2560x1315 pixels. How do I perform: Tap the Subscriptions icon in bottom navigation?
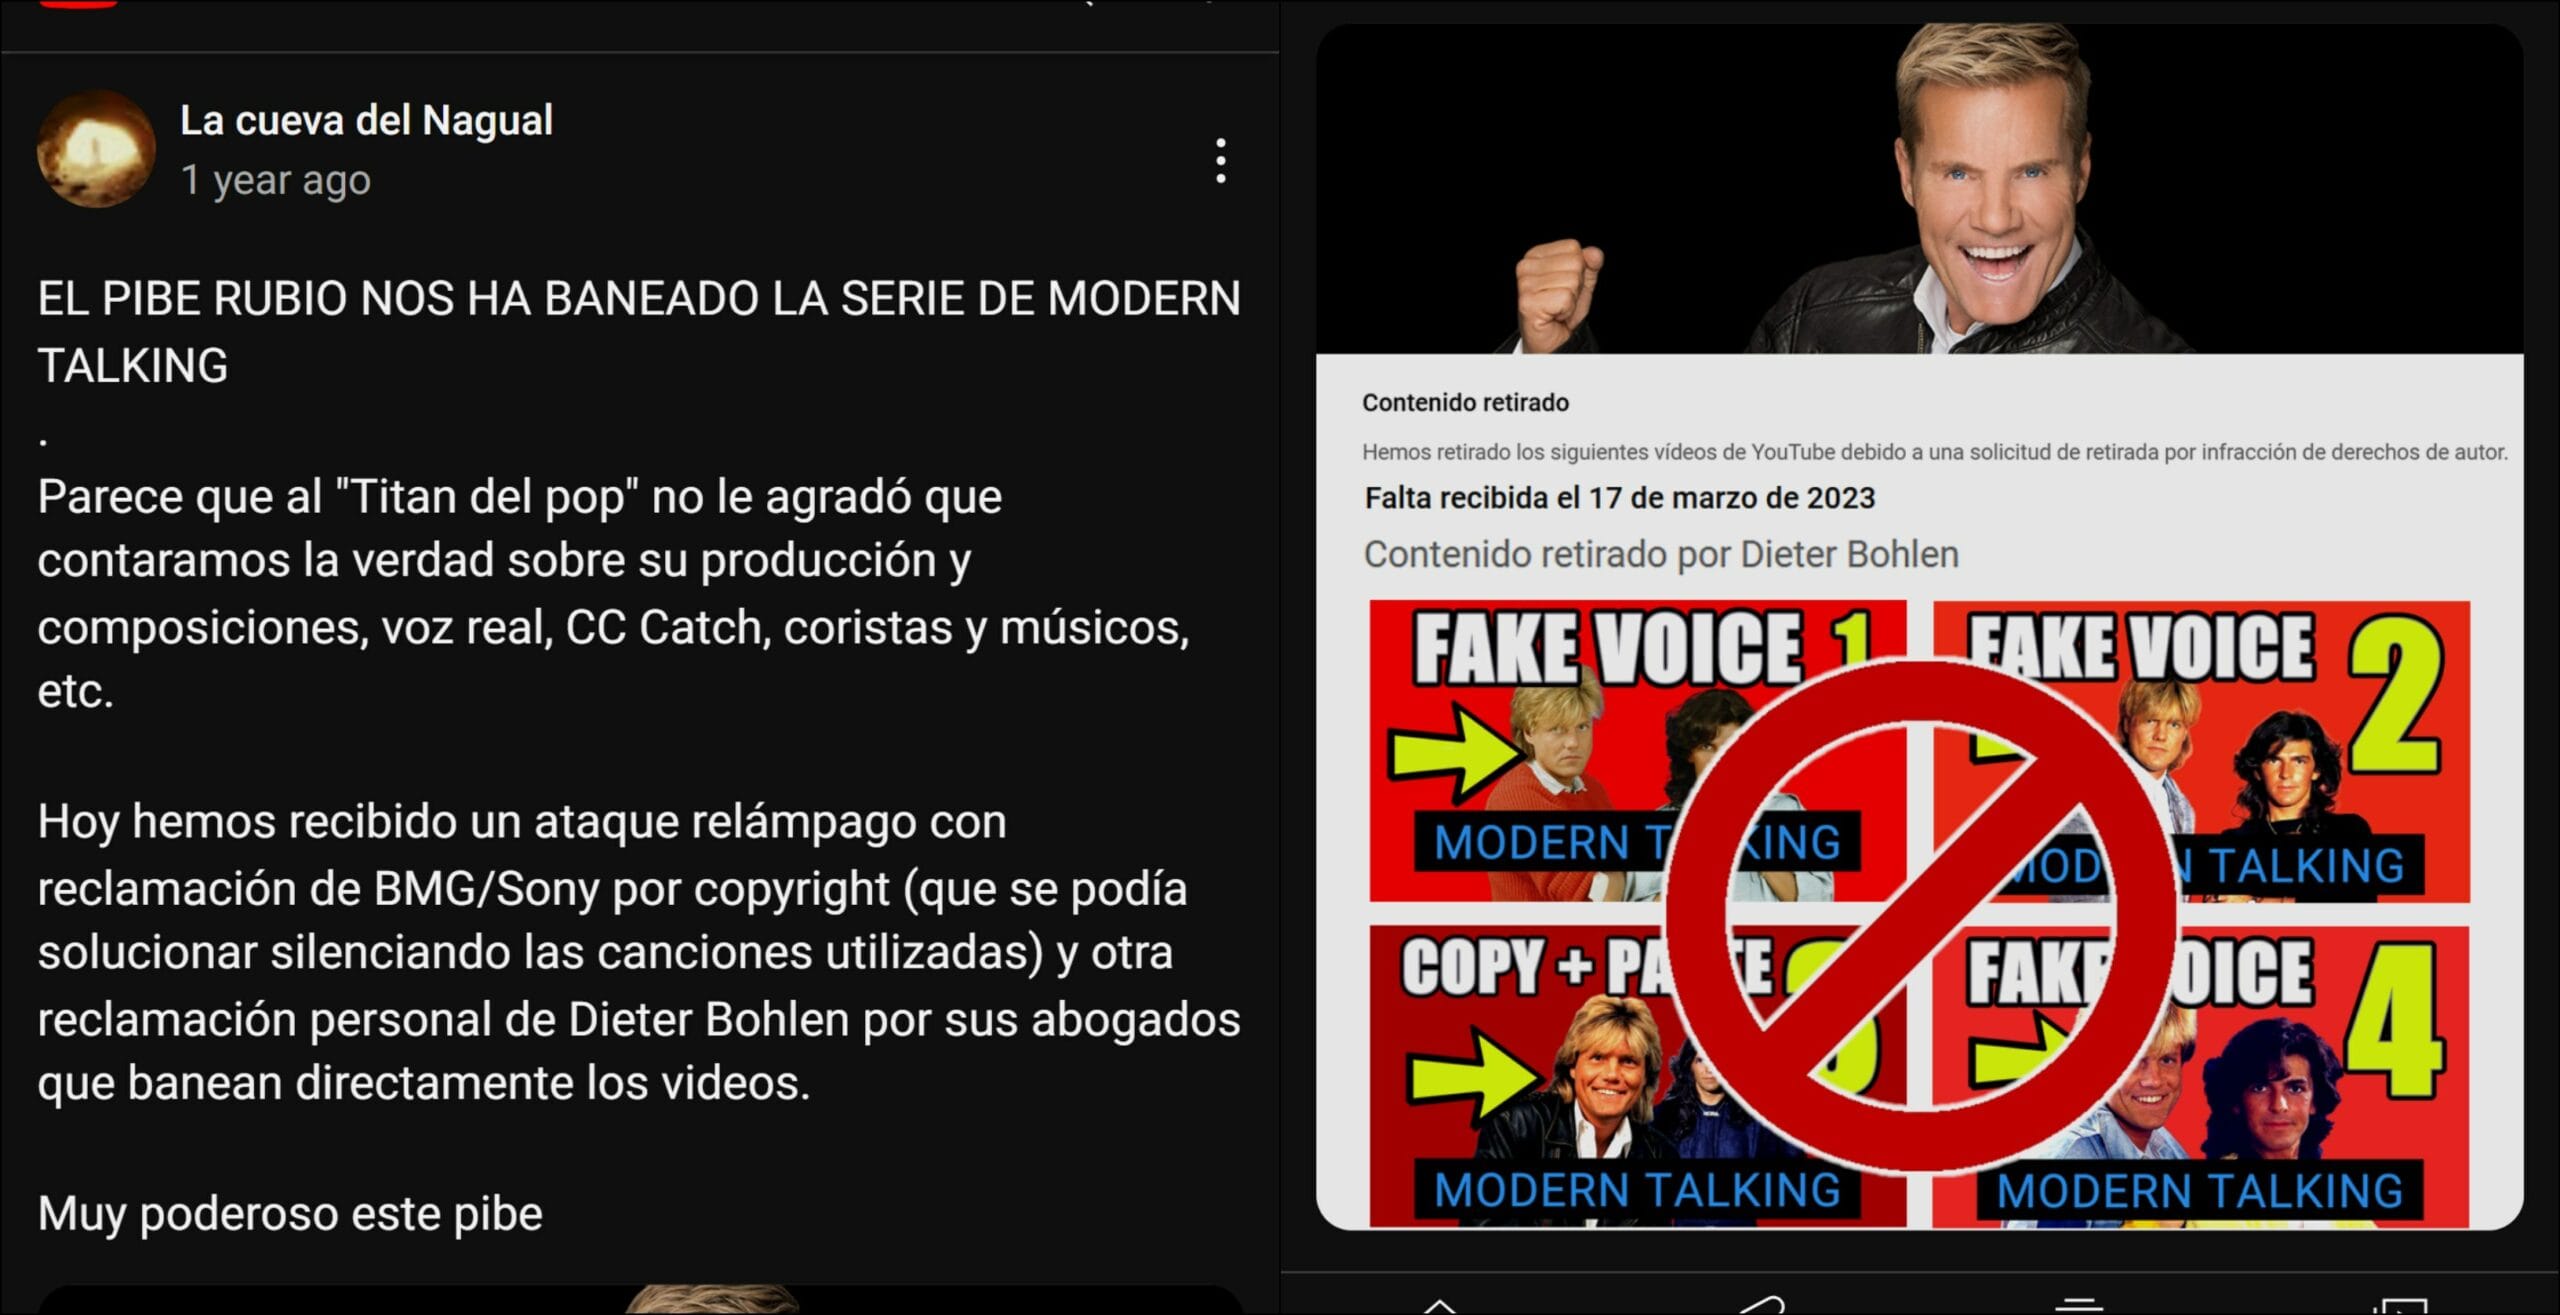(2080, 1305)
